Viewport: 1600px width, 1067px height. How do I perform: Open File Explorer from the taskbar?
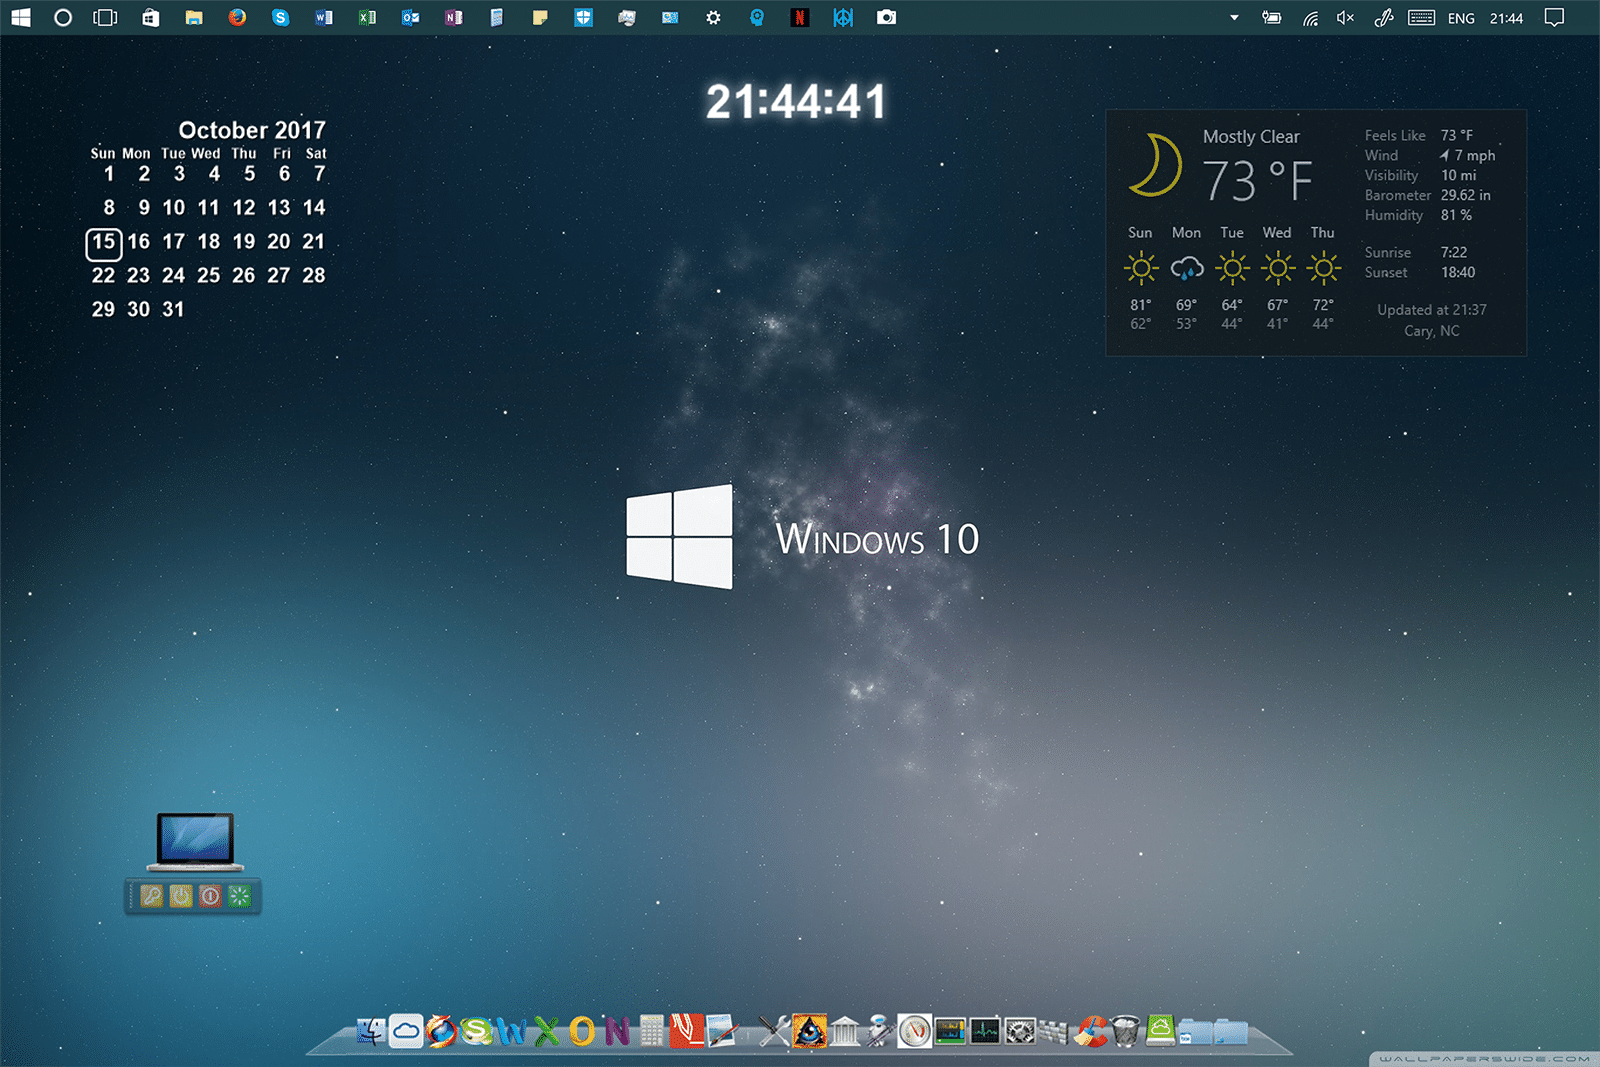pyautogui.click(x=194, y=17)
